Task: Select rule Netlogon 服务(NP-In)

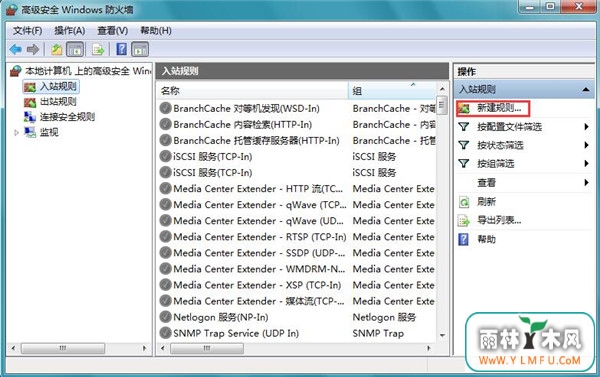Action: coord(220,318)
